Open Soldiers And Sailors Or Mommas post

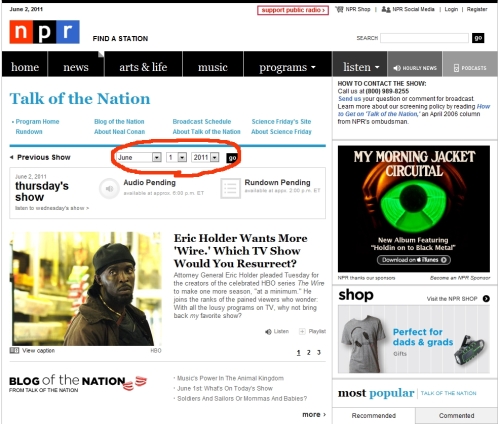242,399
